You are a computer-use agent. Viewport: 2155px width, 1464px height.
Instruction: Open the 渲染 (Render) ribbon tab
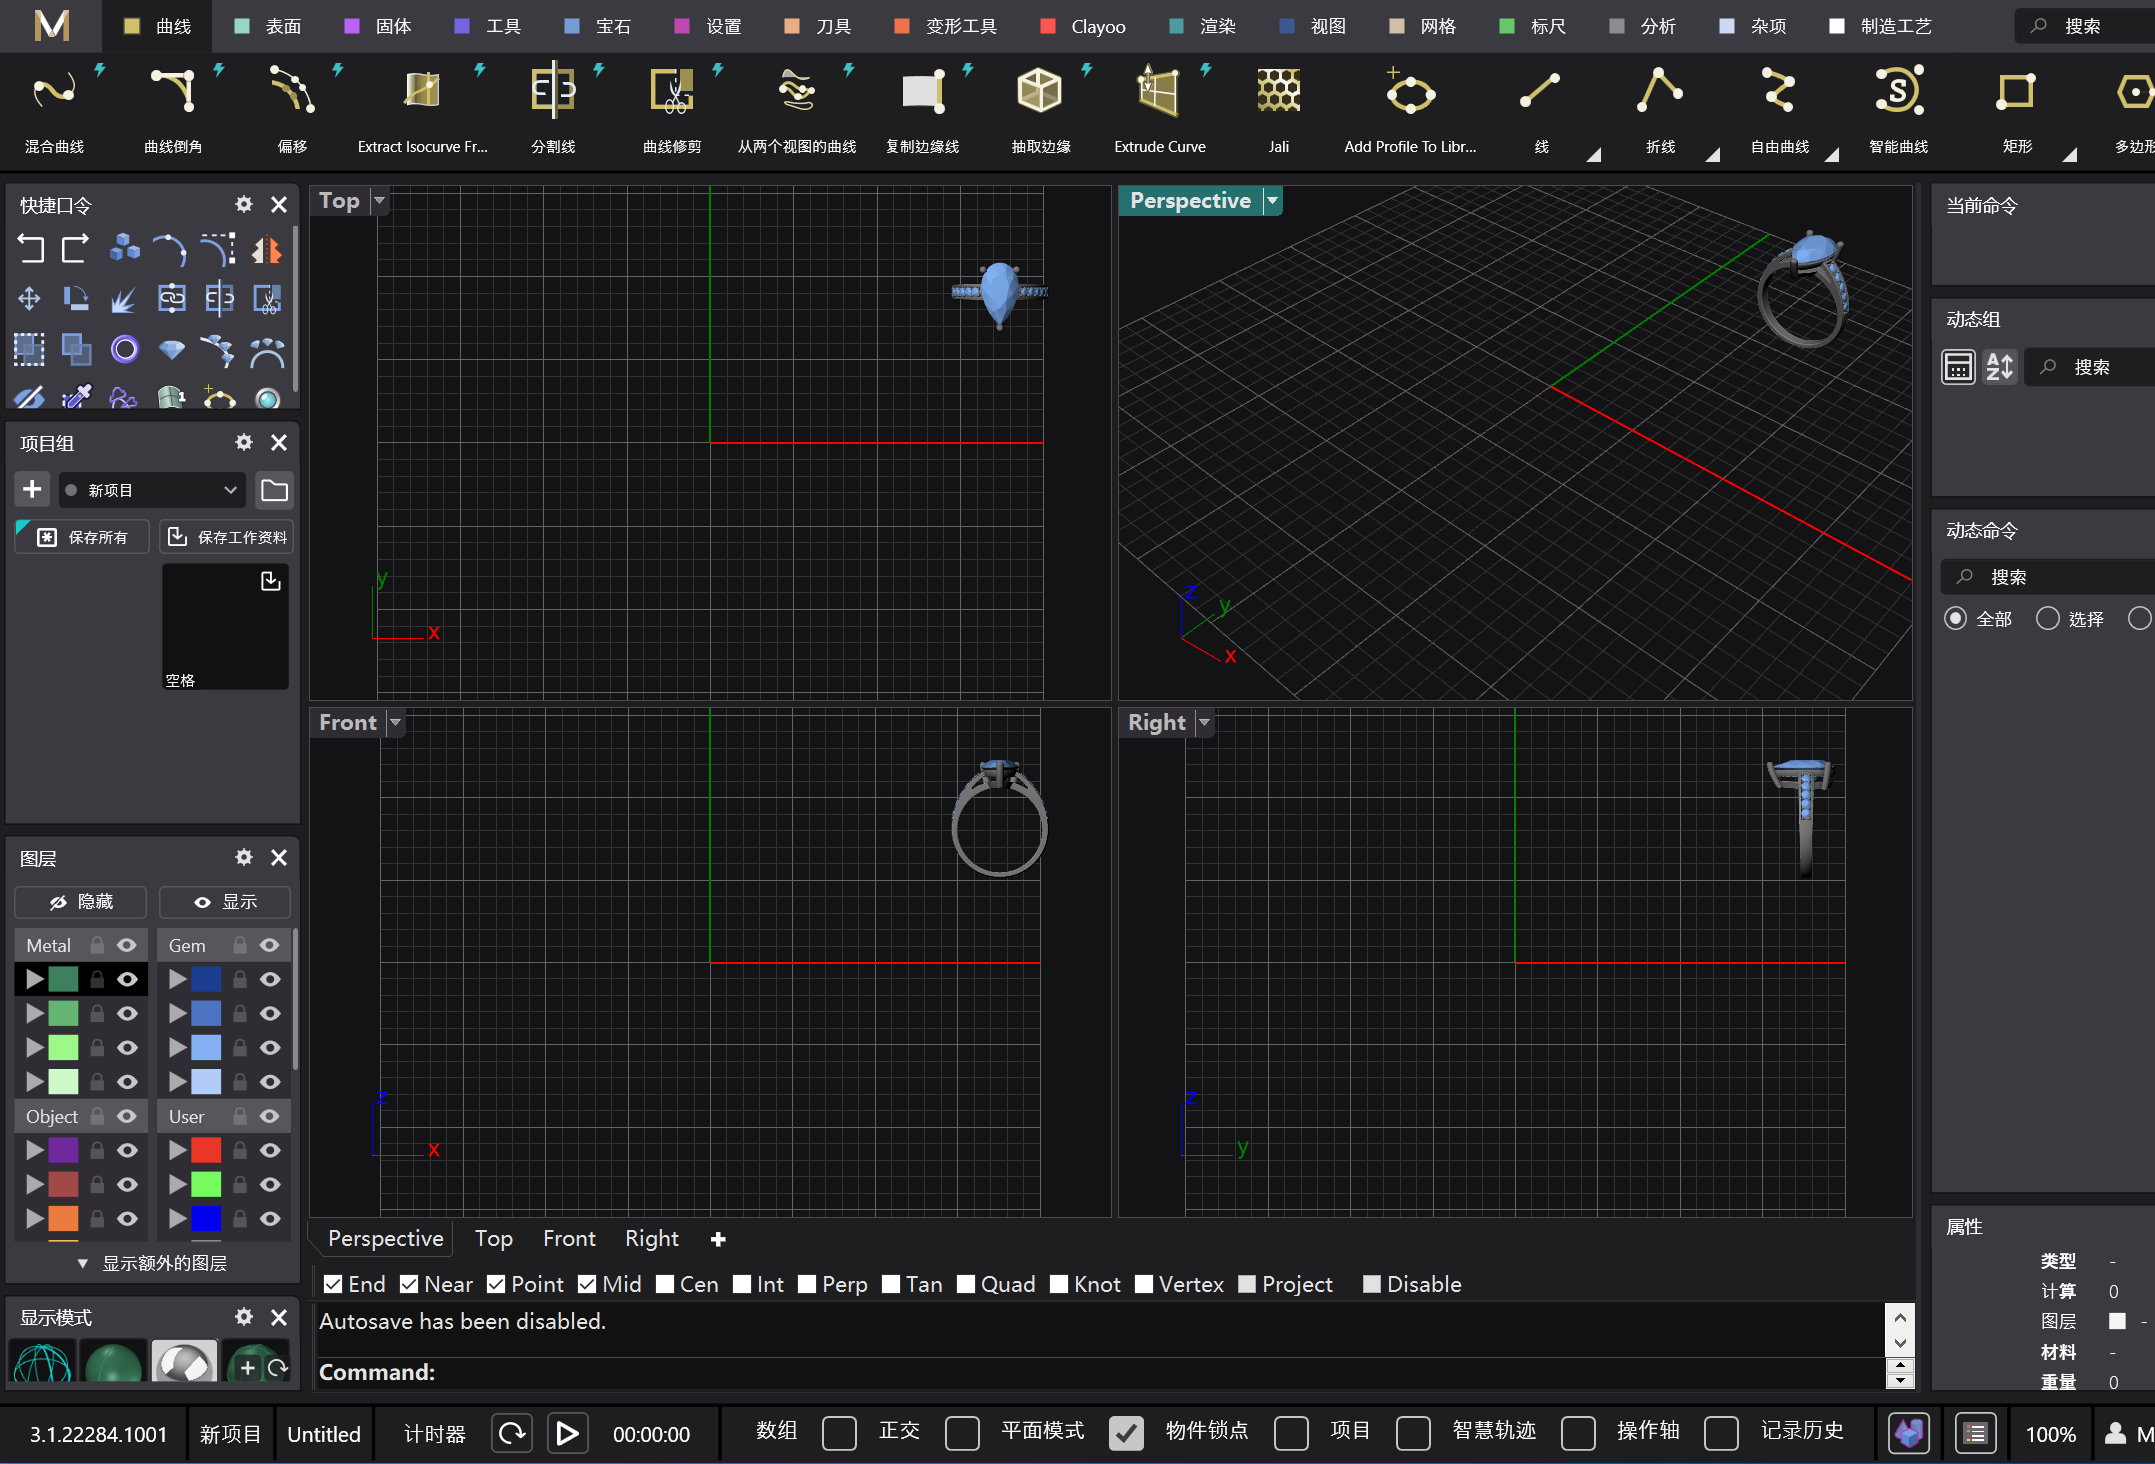tap(1203, 26)
